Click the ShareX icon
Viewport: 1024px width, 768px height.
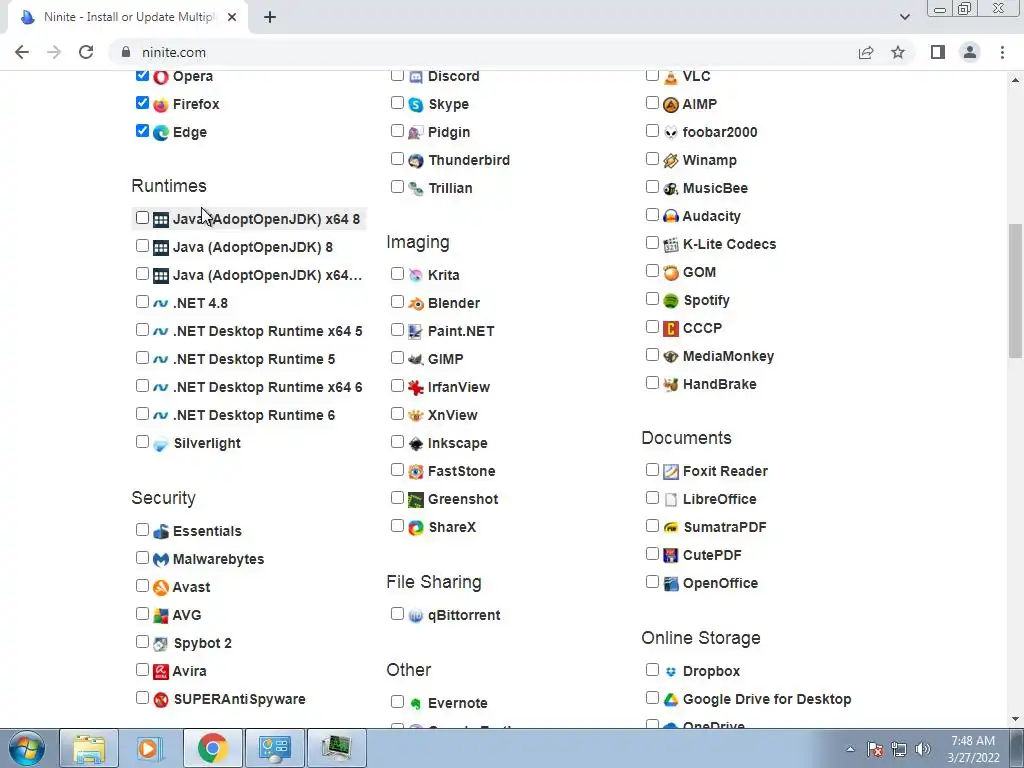click(416, 528)
